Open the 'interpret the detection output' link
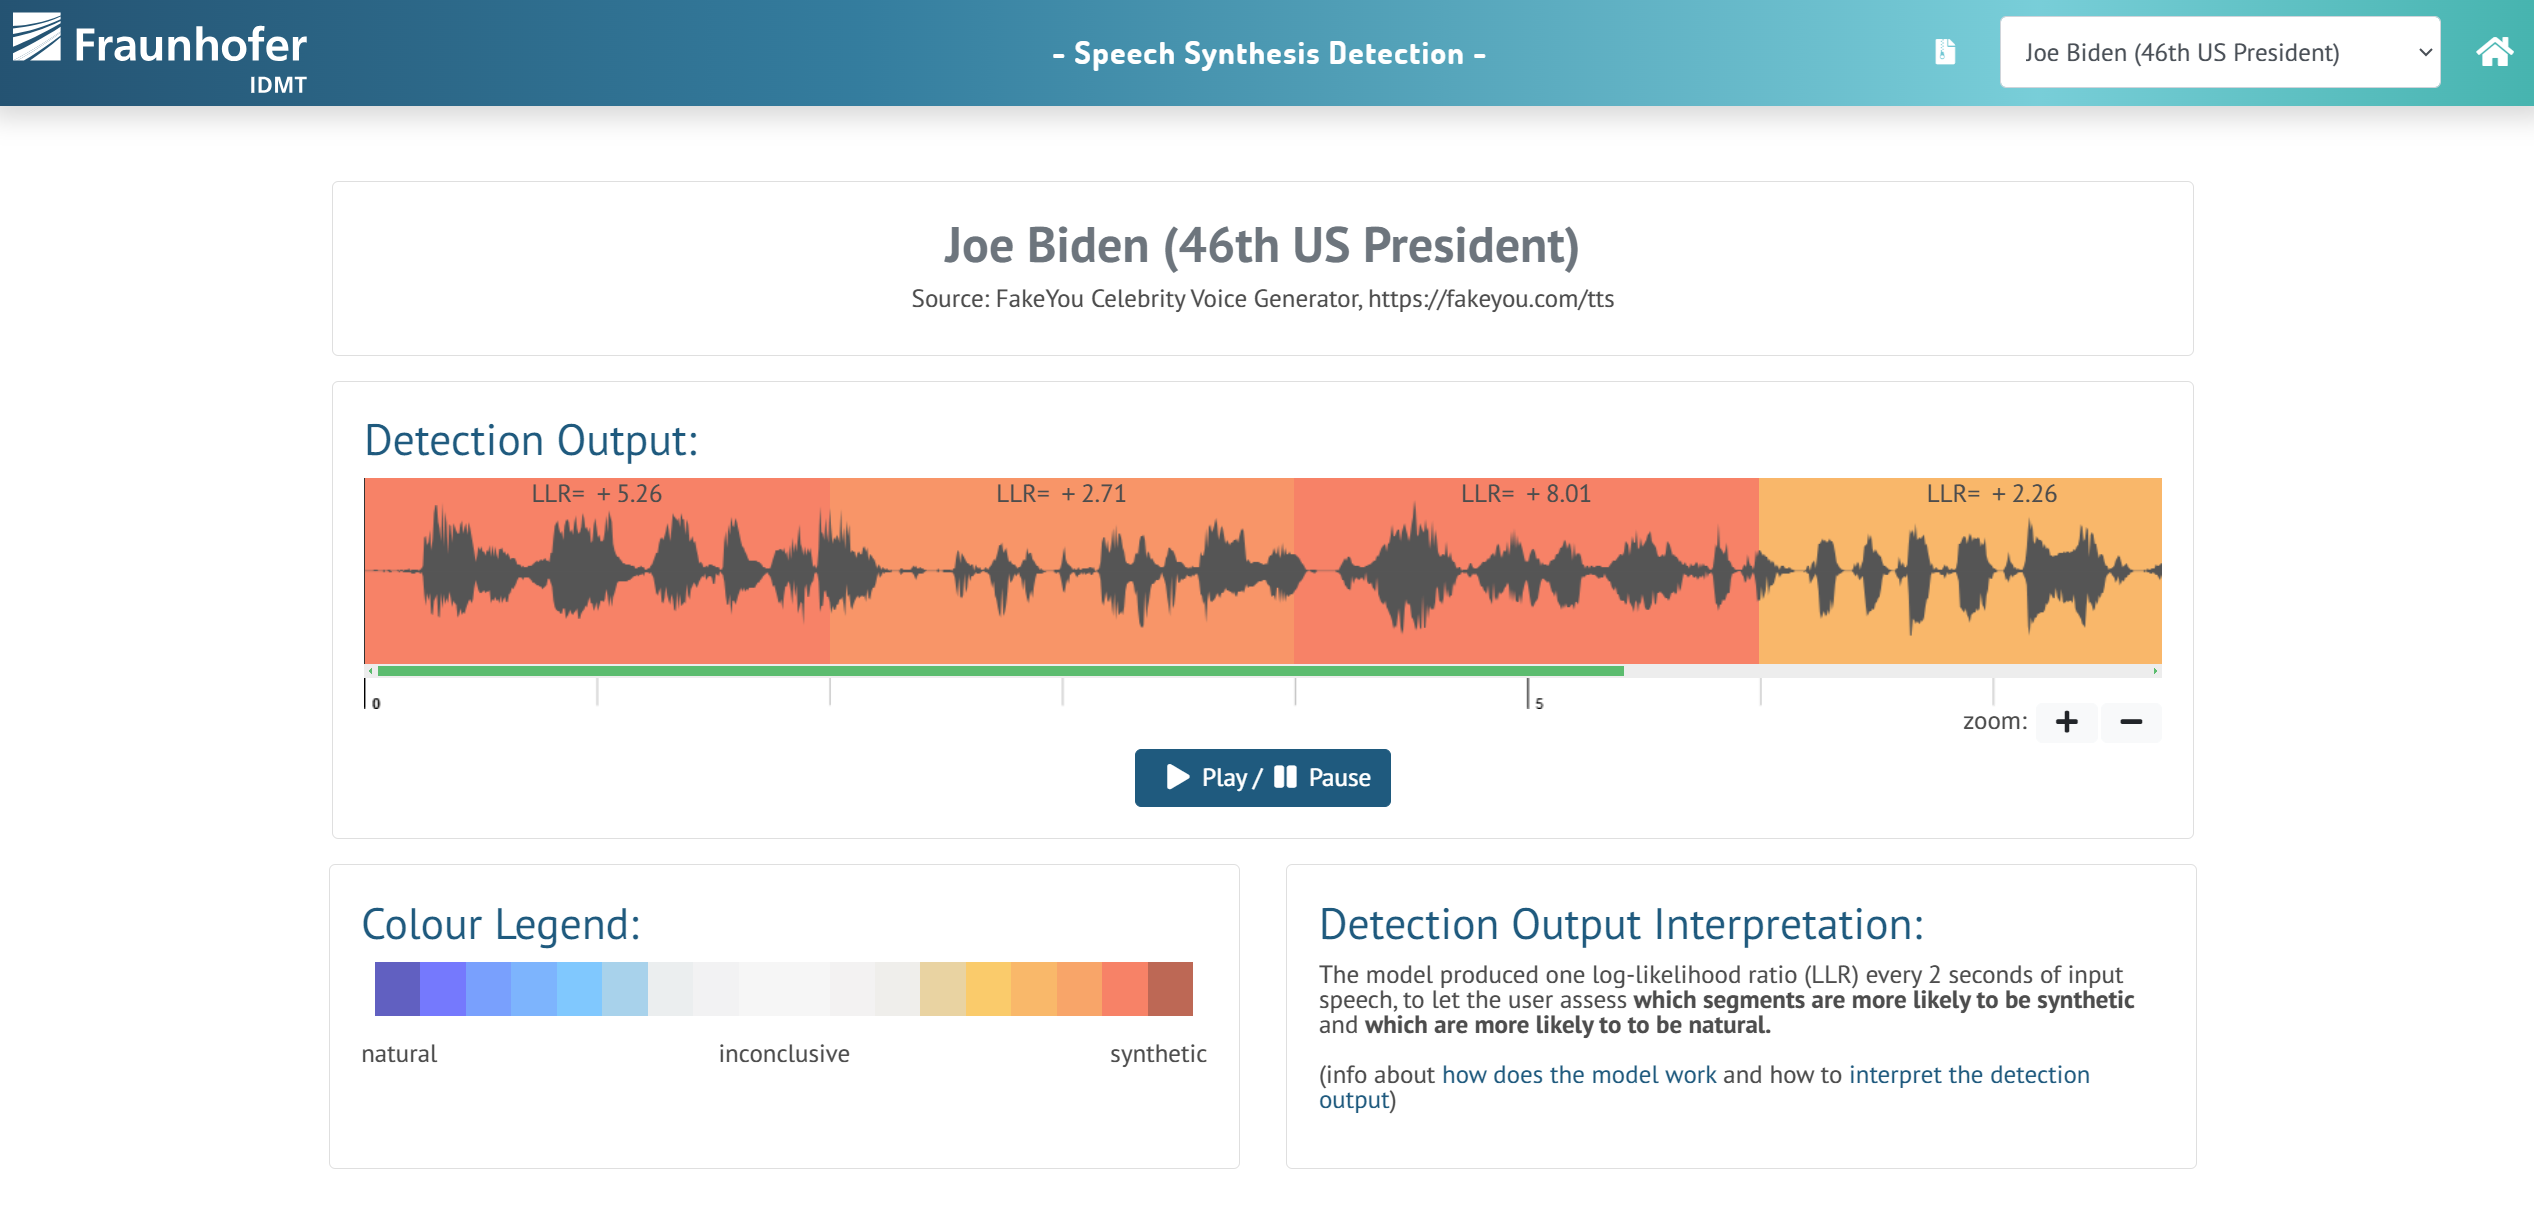 pos(1968,1075)
